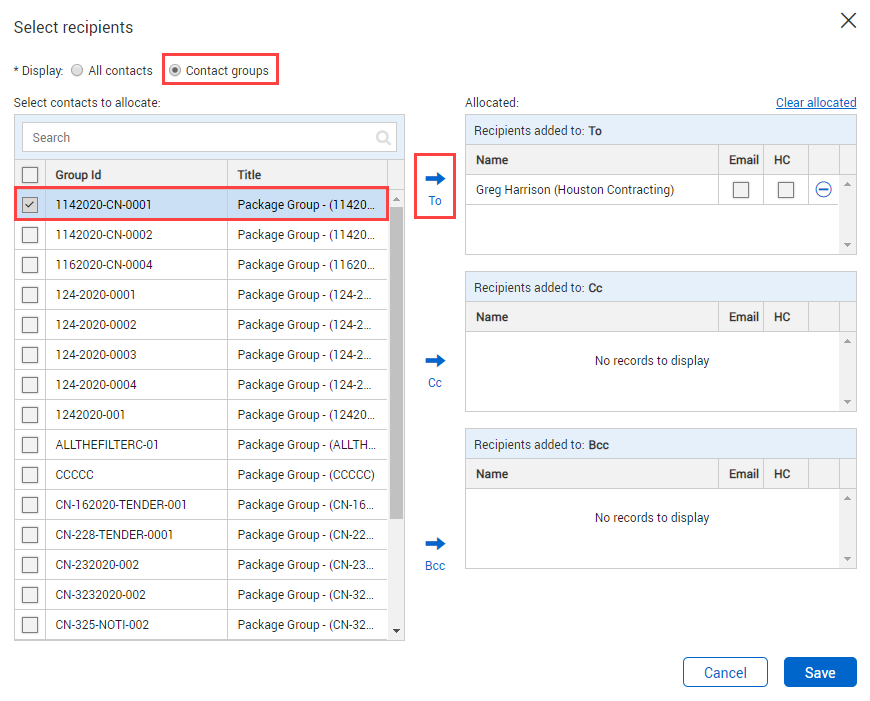The width and height of the screenshot is (870, 701).
Task: Click Group Id text 1242020-001
Action: (x=90, y=415)
